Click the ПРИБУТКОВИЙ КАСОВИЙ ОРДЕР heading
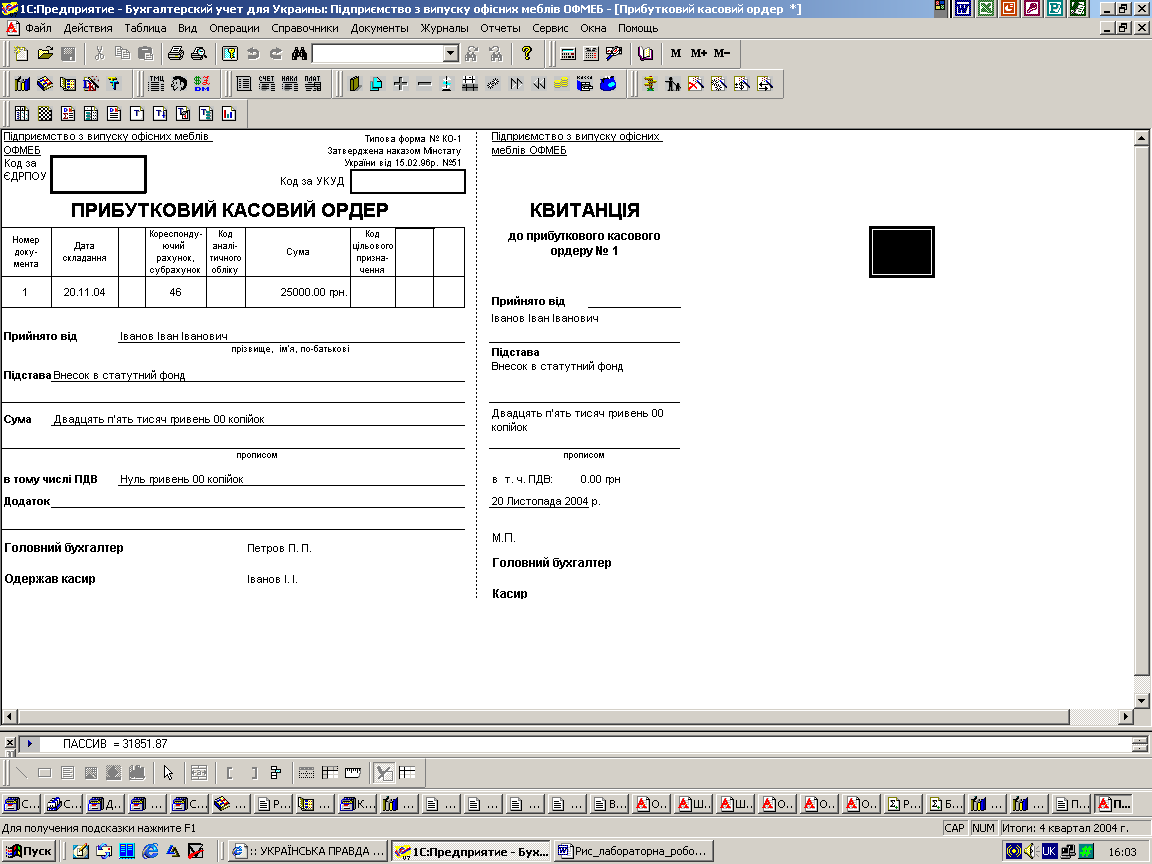1152x864 pixels. 229,210
